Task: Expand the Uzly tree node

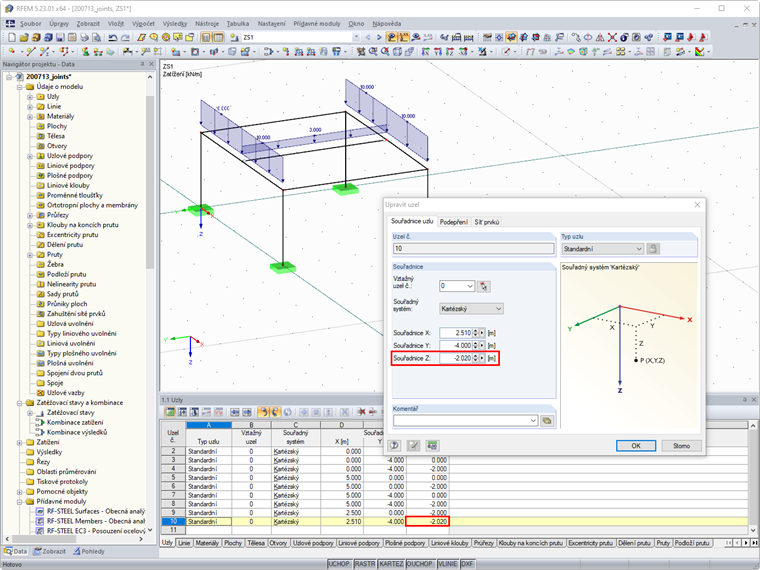Action: coord(30,96)
